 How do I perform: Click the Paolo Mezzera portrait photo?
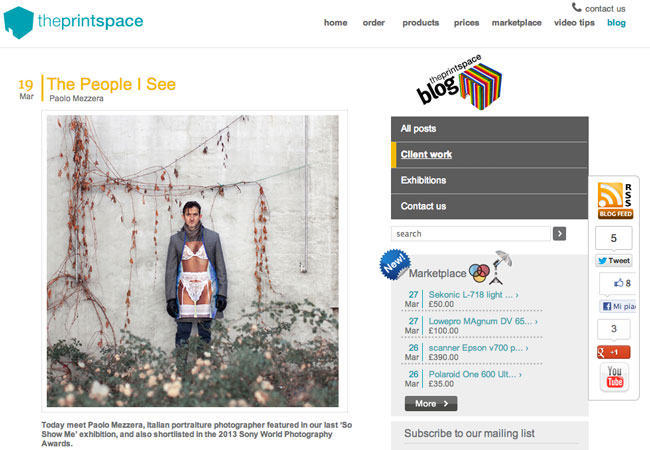(x=193, y=261)
